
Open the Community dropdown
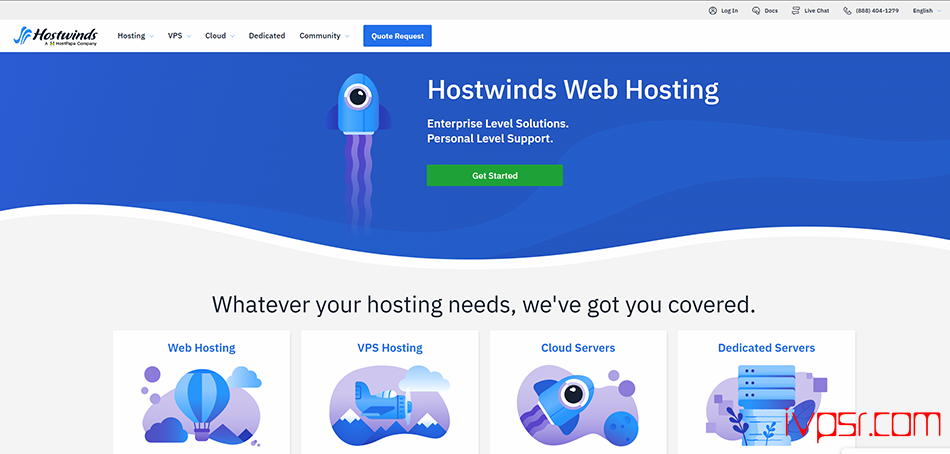324,36
